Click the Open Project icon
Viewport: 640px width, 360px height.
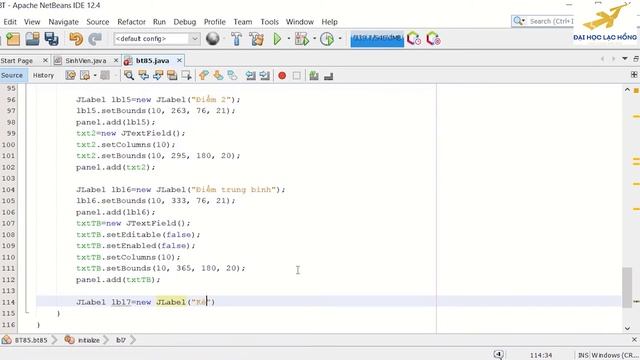click(32, 39)
